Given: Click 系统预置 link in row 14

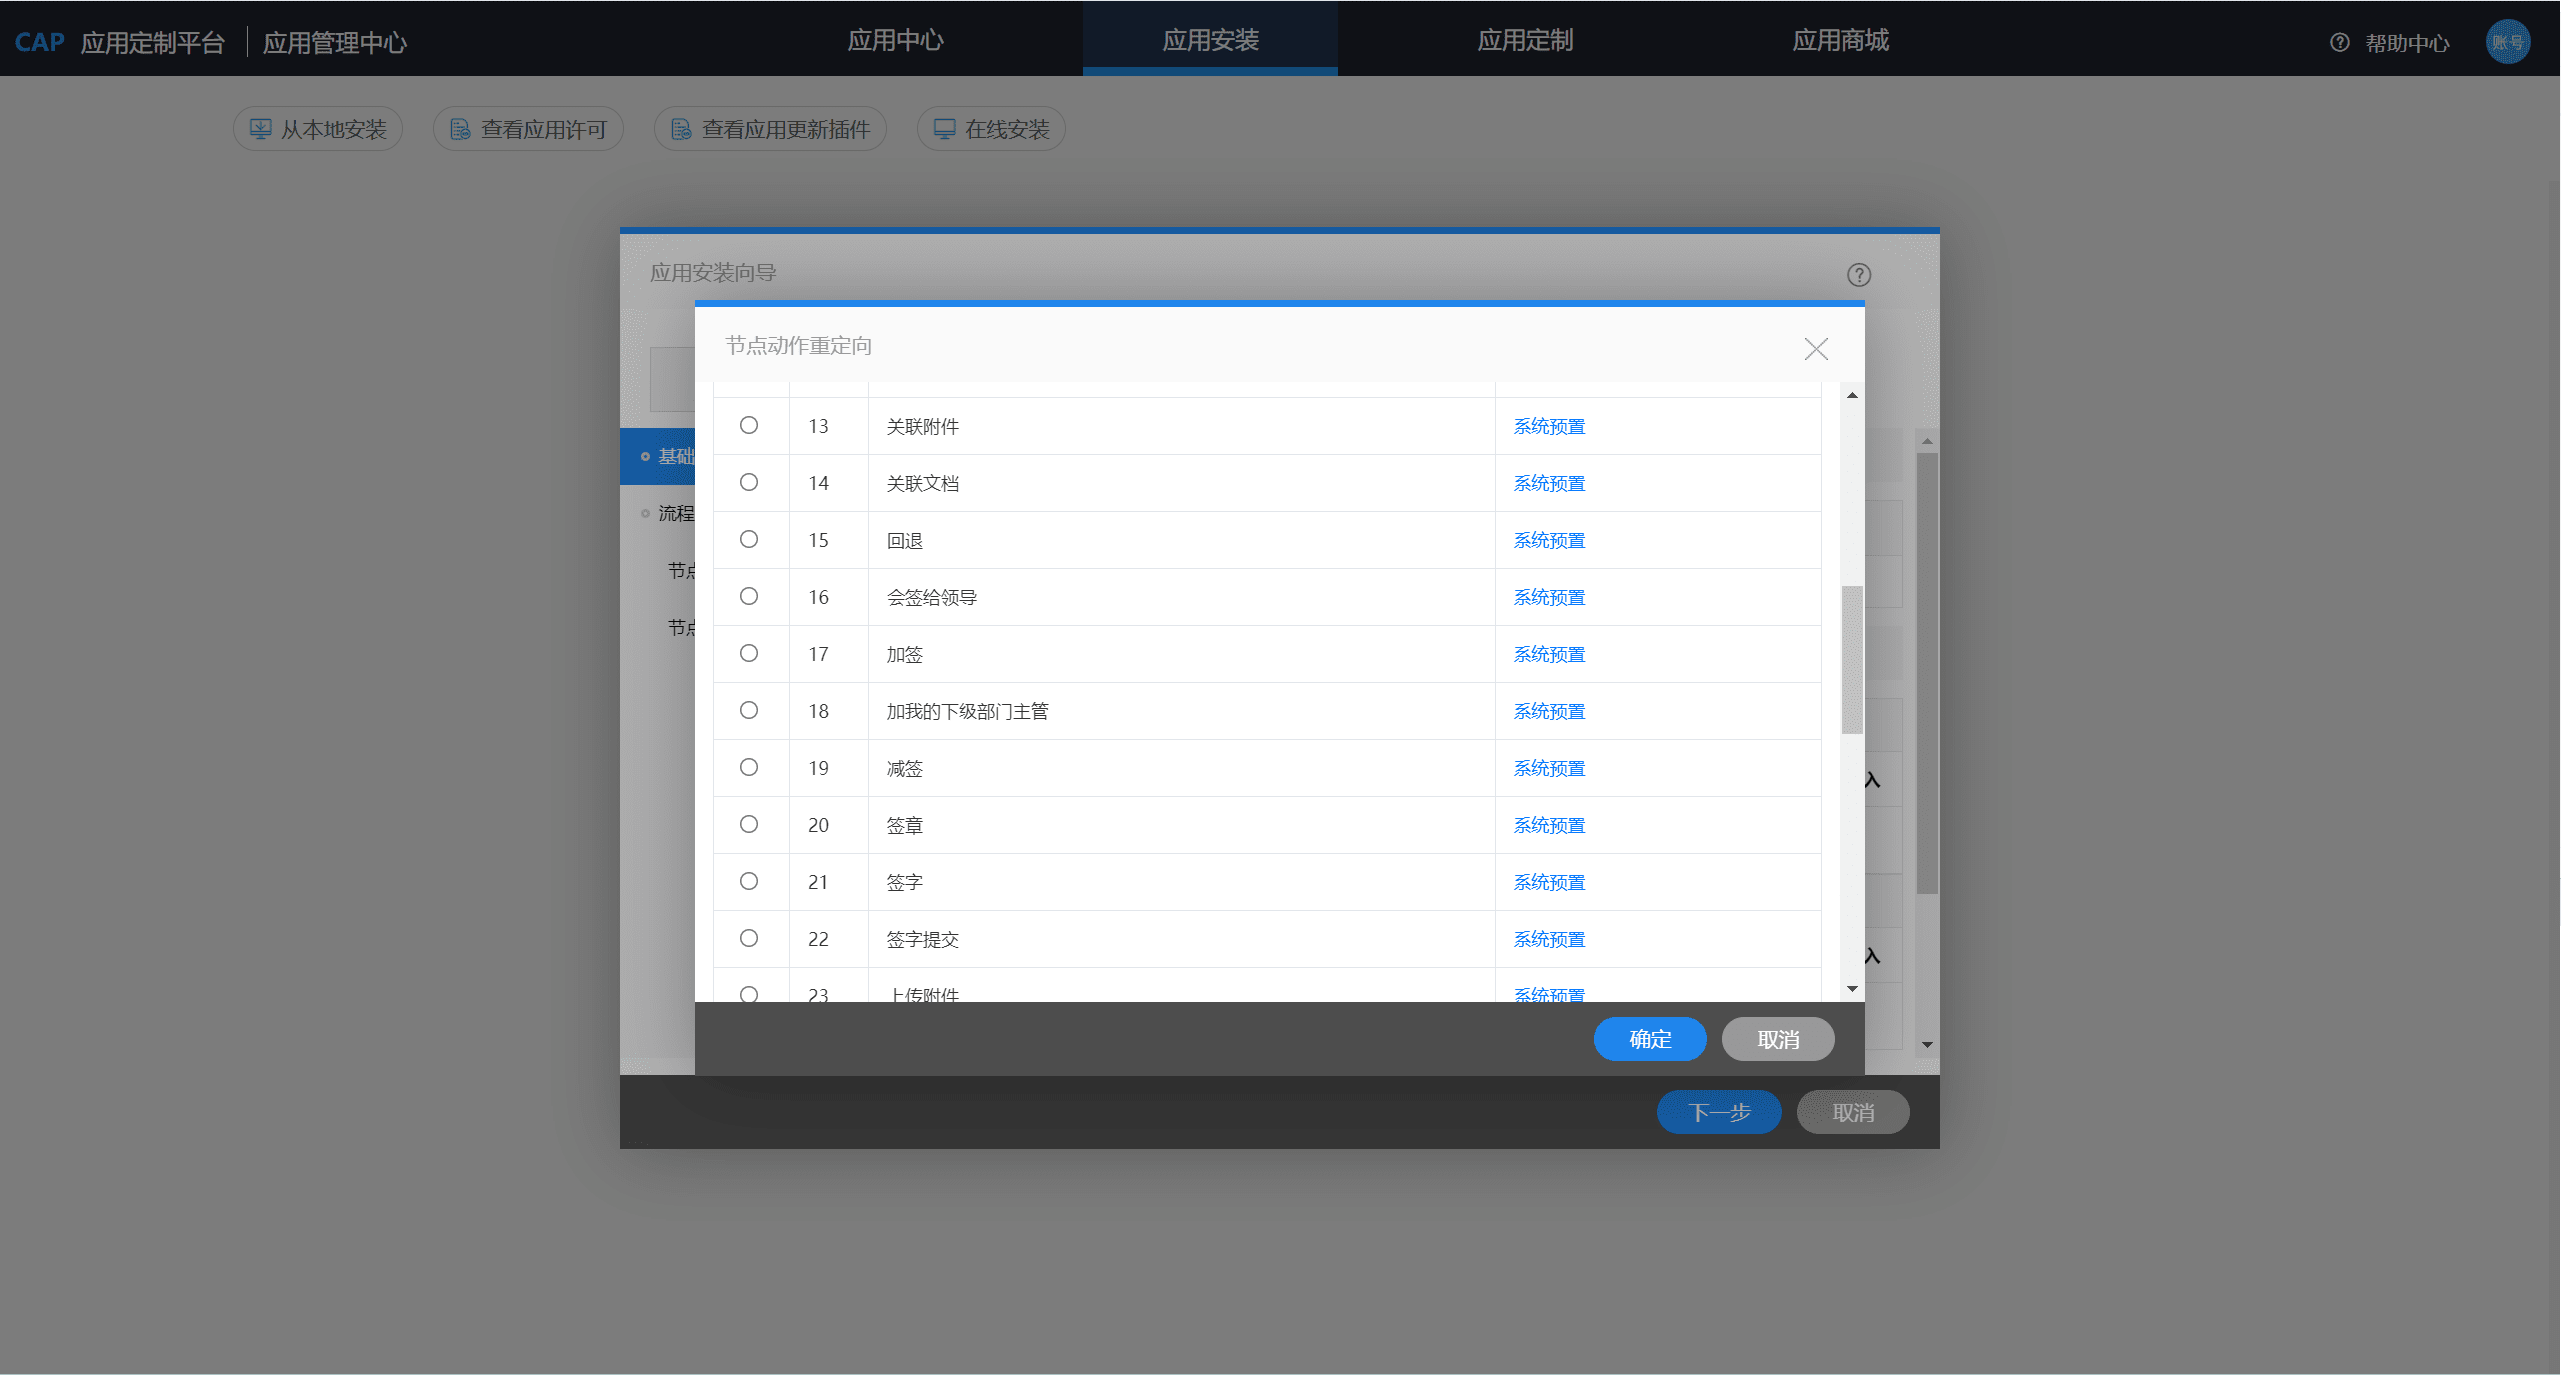Looking at the screenshot, I should coord(1549,483).
